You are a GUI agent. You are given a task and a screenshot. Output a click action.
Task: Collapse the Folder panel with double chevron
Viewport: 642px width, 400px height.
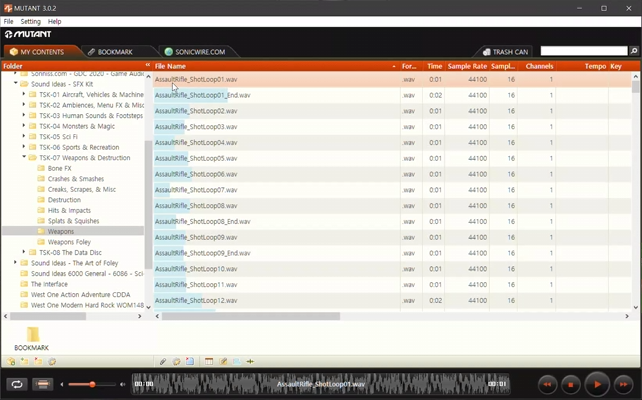[x=147, y=65]
